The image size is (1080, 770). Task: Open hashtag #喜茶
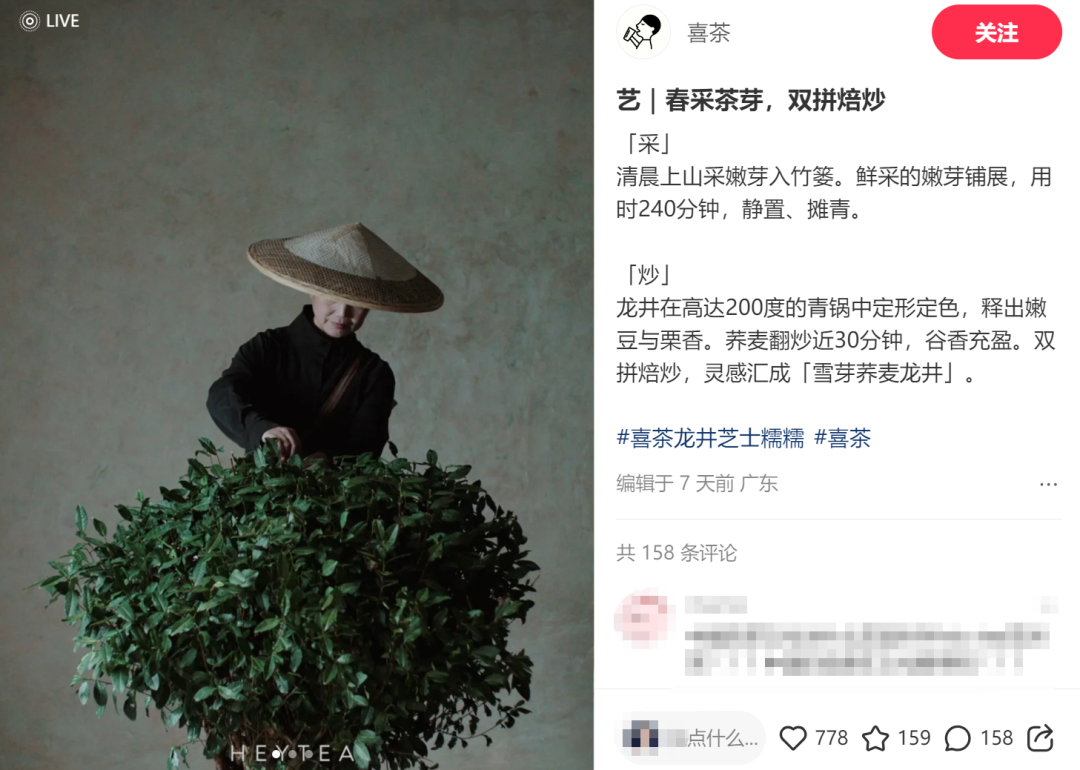842,438
